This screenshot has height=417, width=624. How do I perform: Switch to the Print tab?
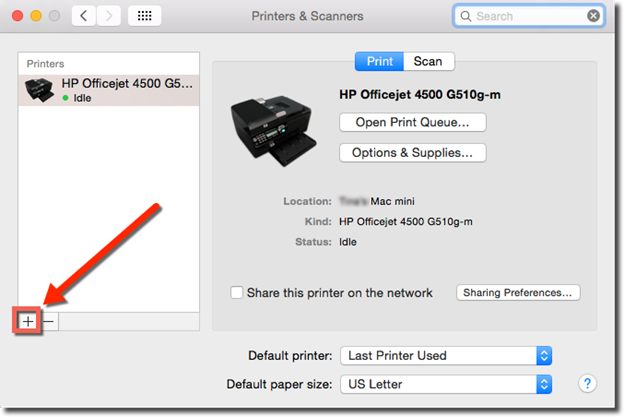[379, 61]
